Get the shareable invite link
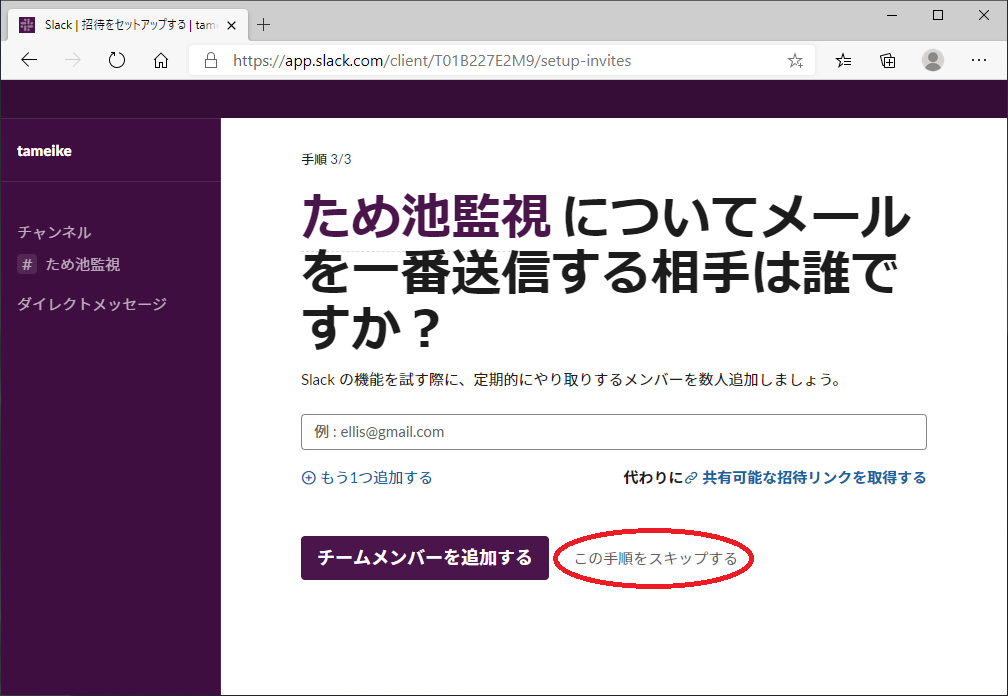Viewport: 1008px width, 696px height. tap(813, 478)
